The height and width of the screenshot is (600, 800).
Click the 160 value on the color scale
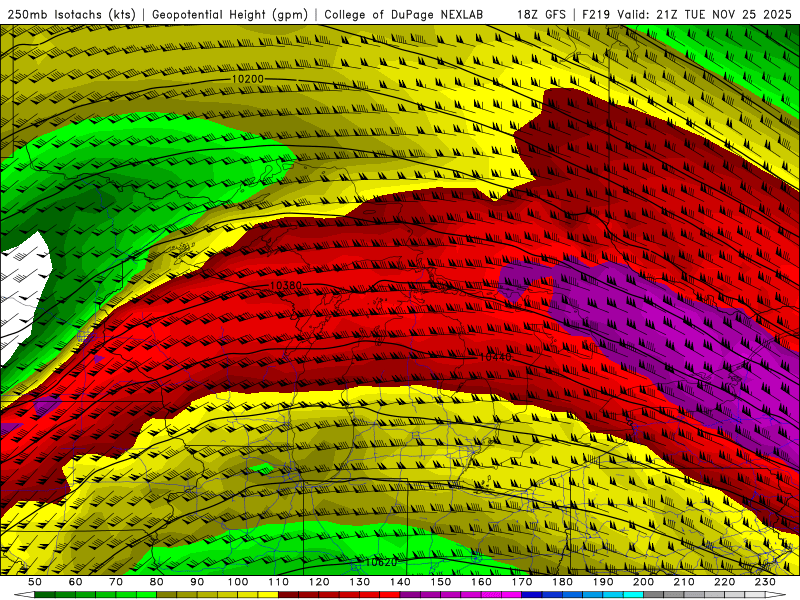pos(481,582)
